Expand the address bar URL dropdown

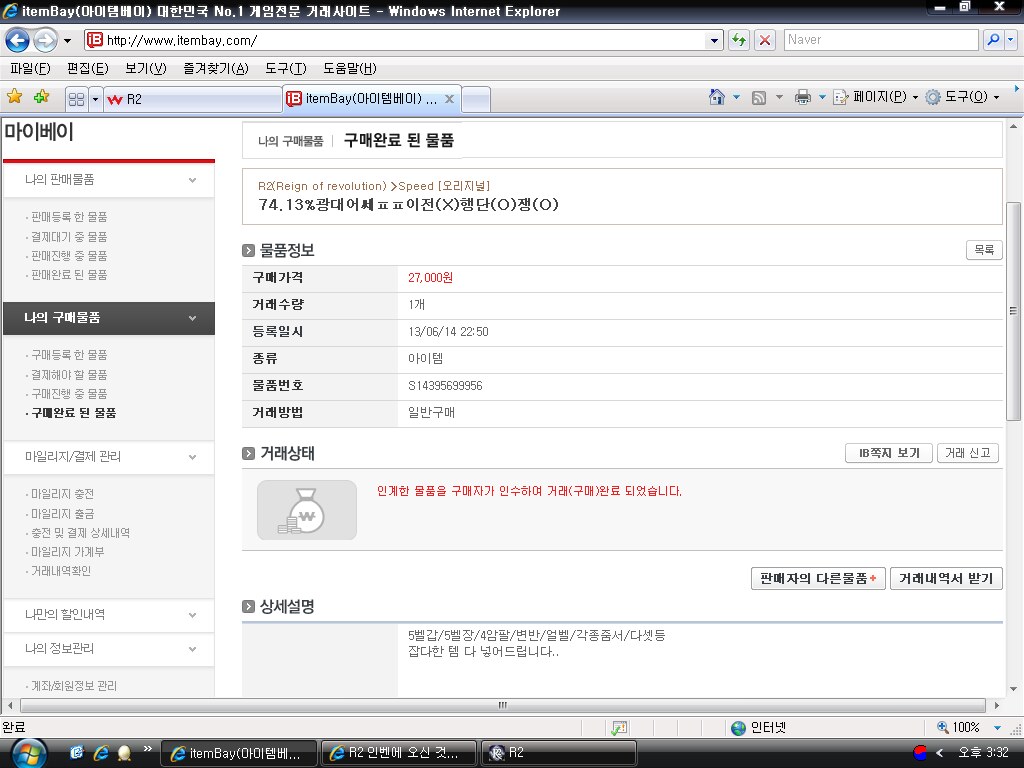click(x=714, y=40)
